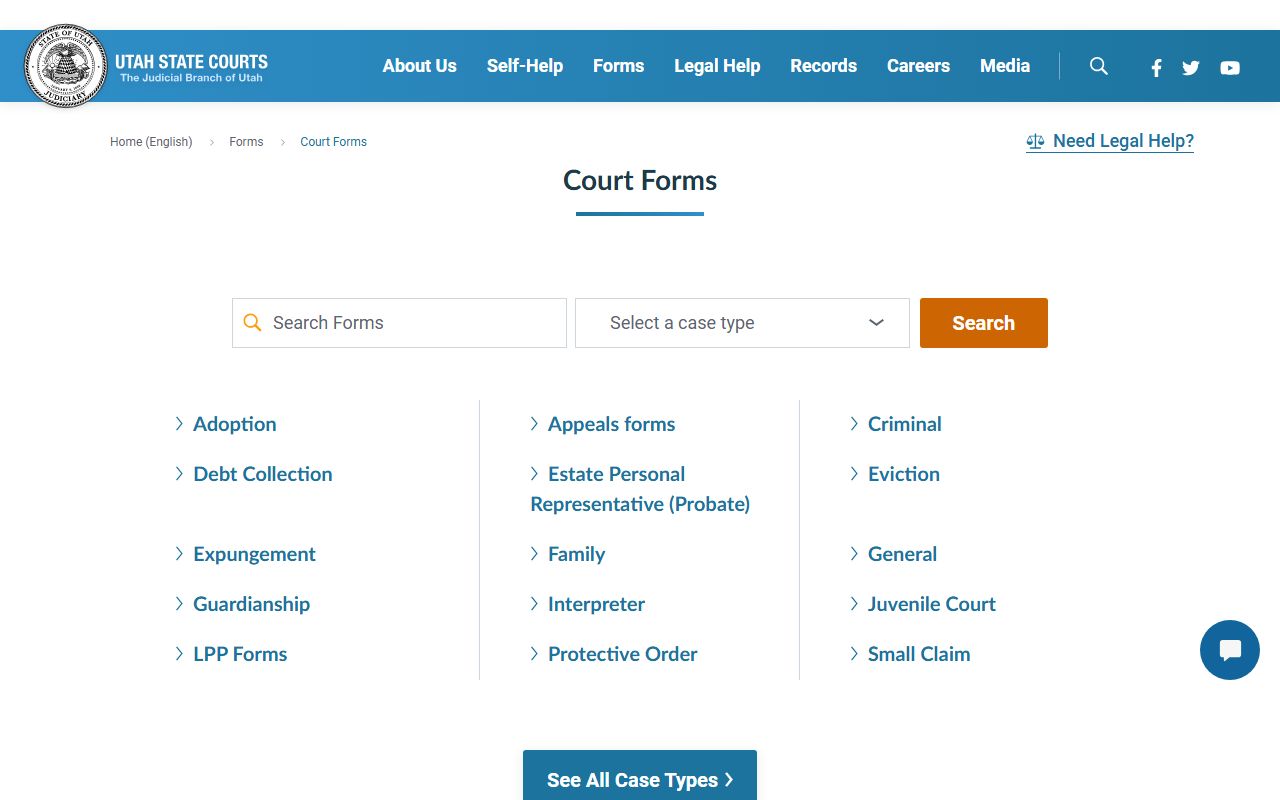Open the header search magnifier icon
The width and height of the screenshot is (1280, 800).
[x=1099, y=66]
